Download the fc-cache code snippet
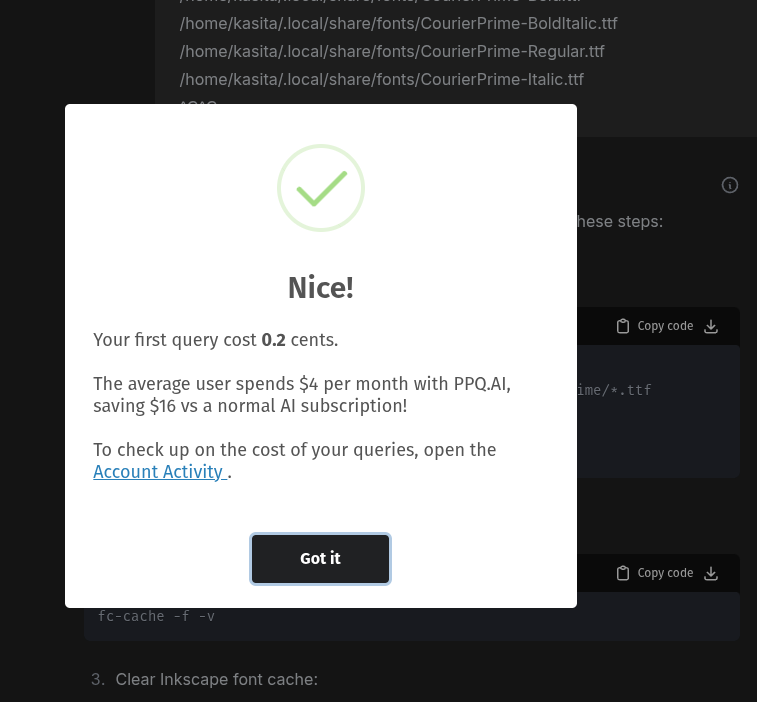Screen dimensions: 757x702 (x=711, y=573)
